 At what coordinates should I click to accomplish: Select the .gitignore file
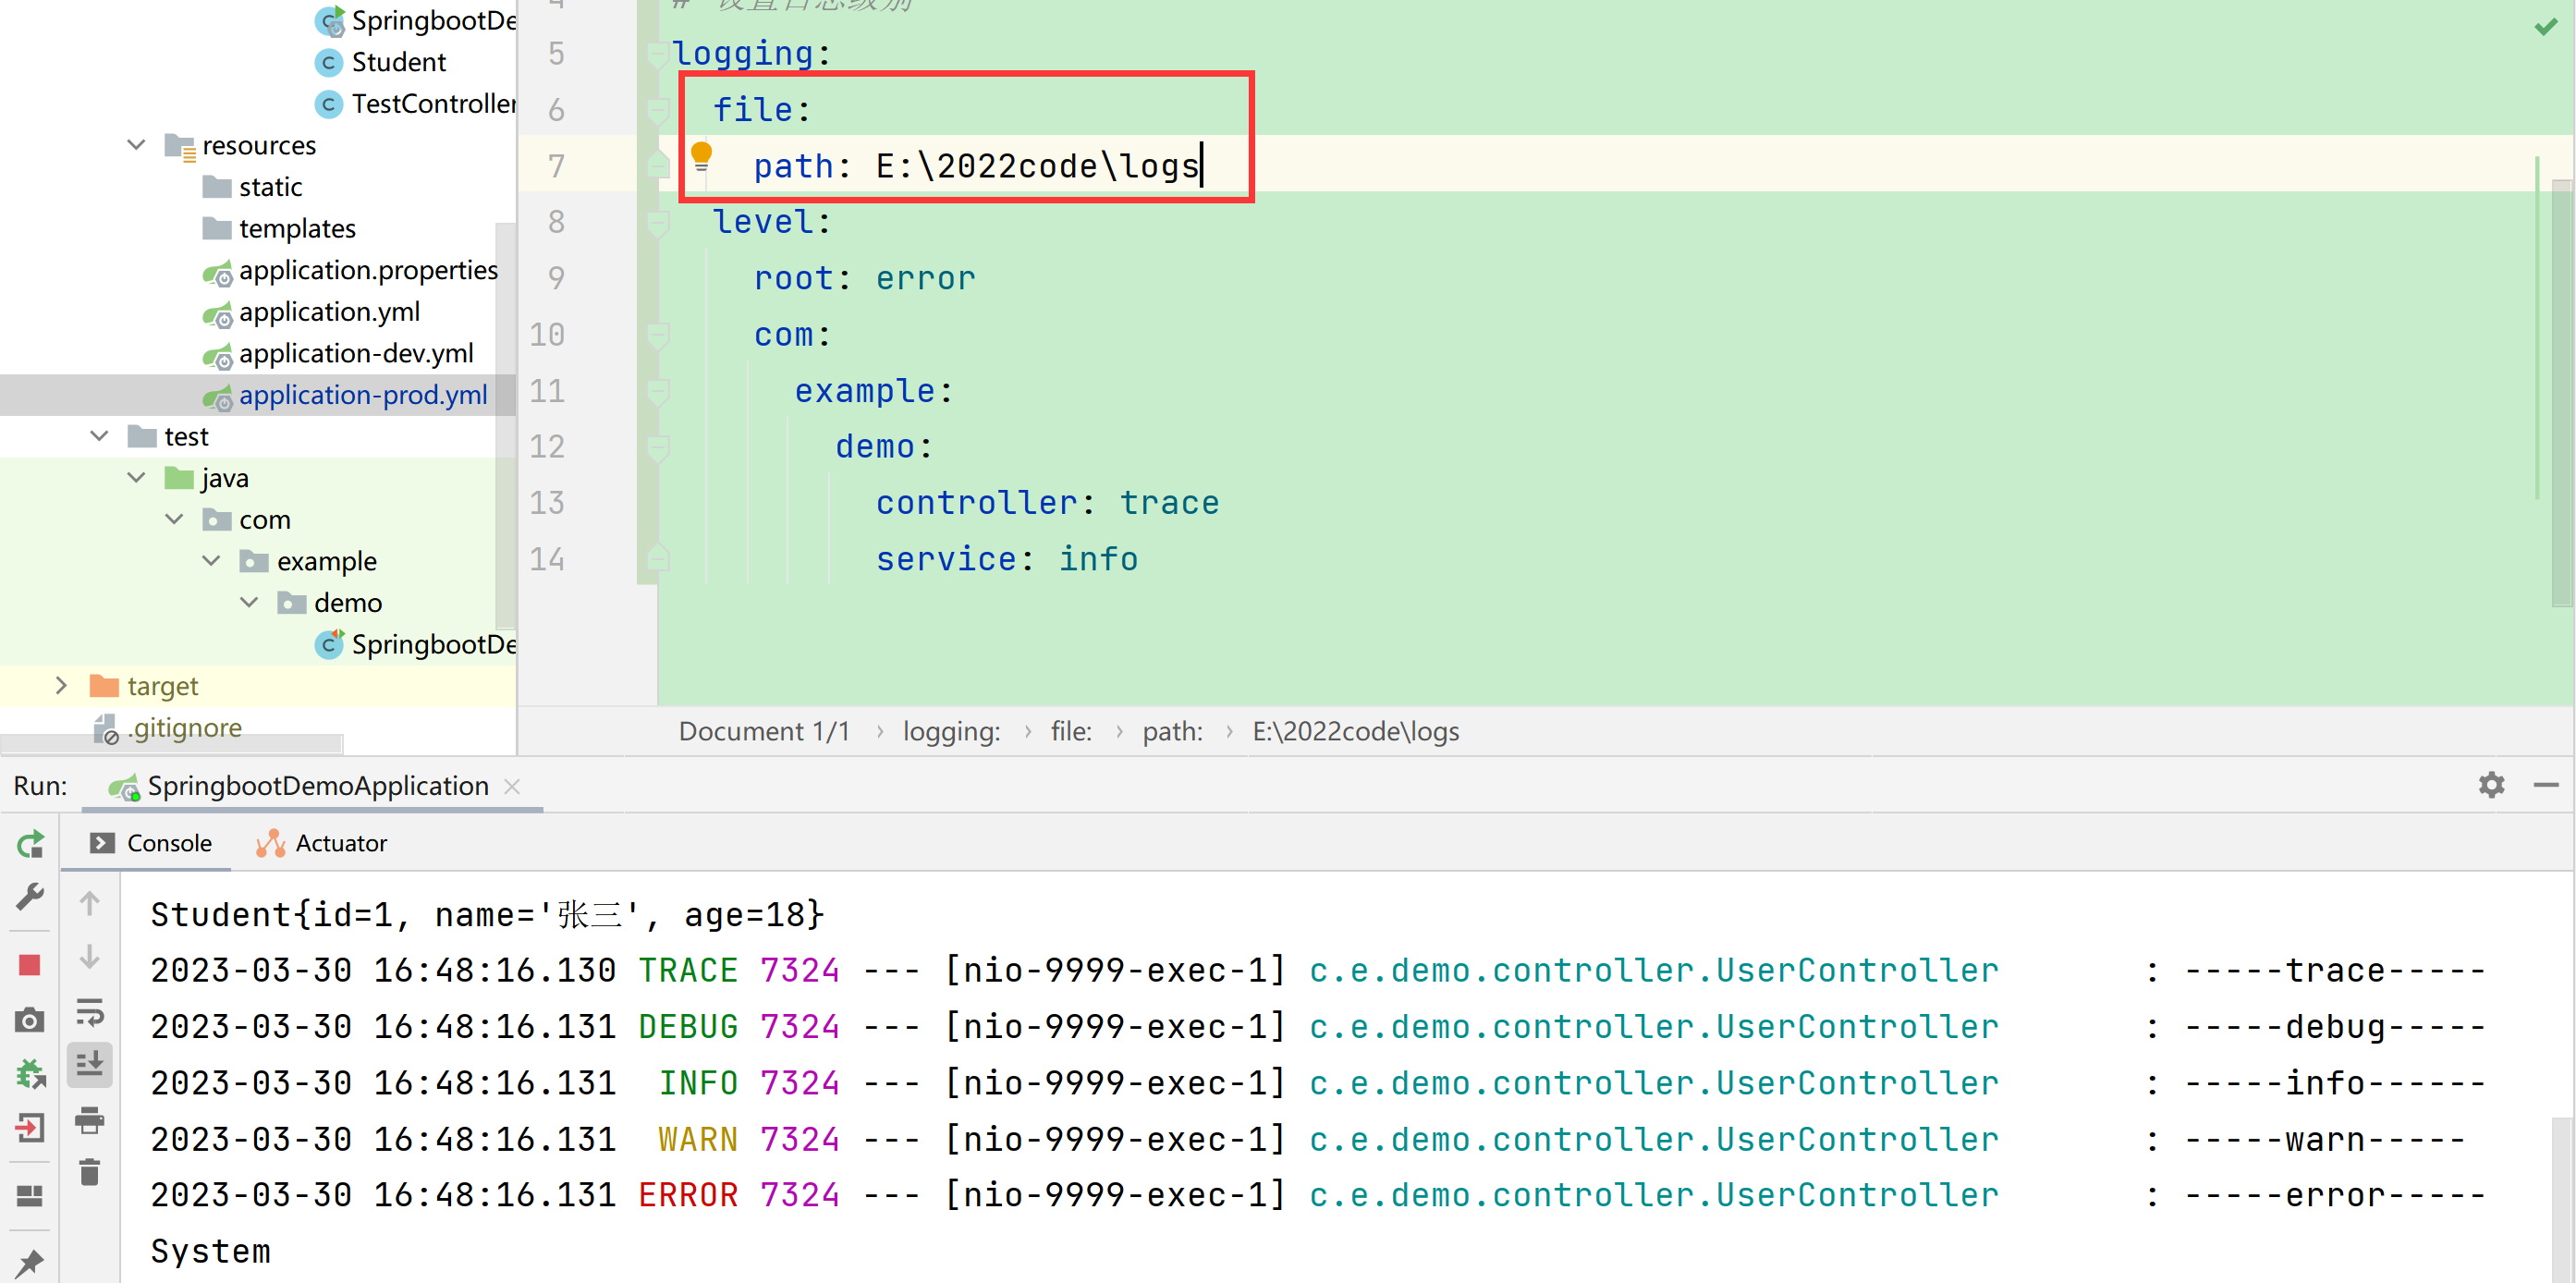coord(168,727)
